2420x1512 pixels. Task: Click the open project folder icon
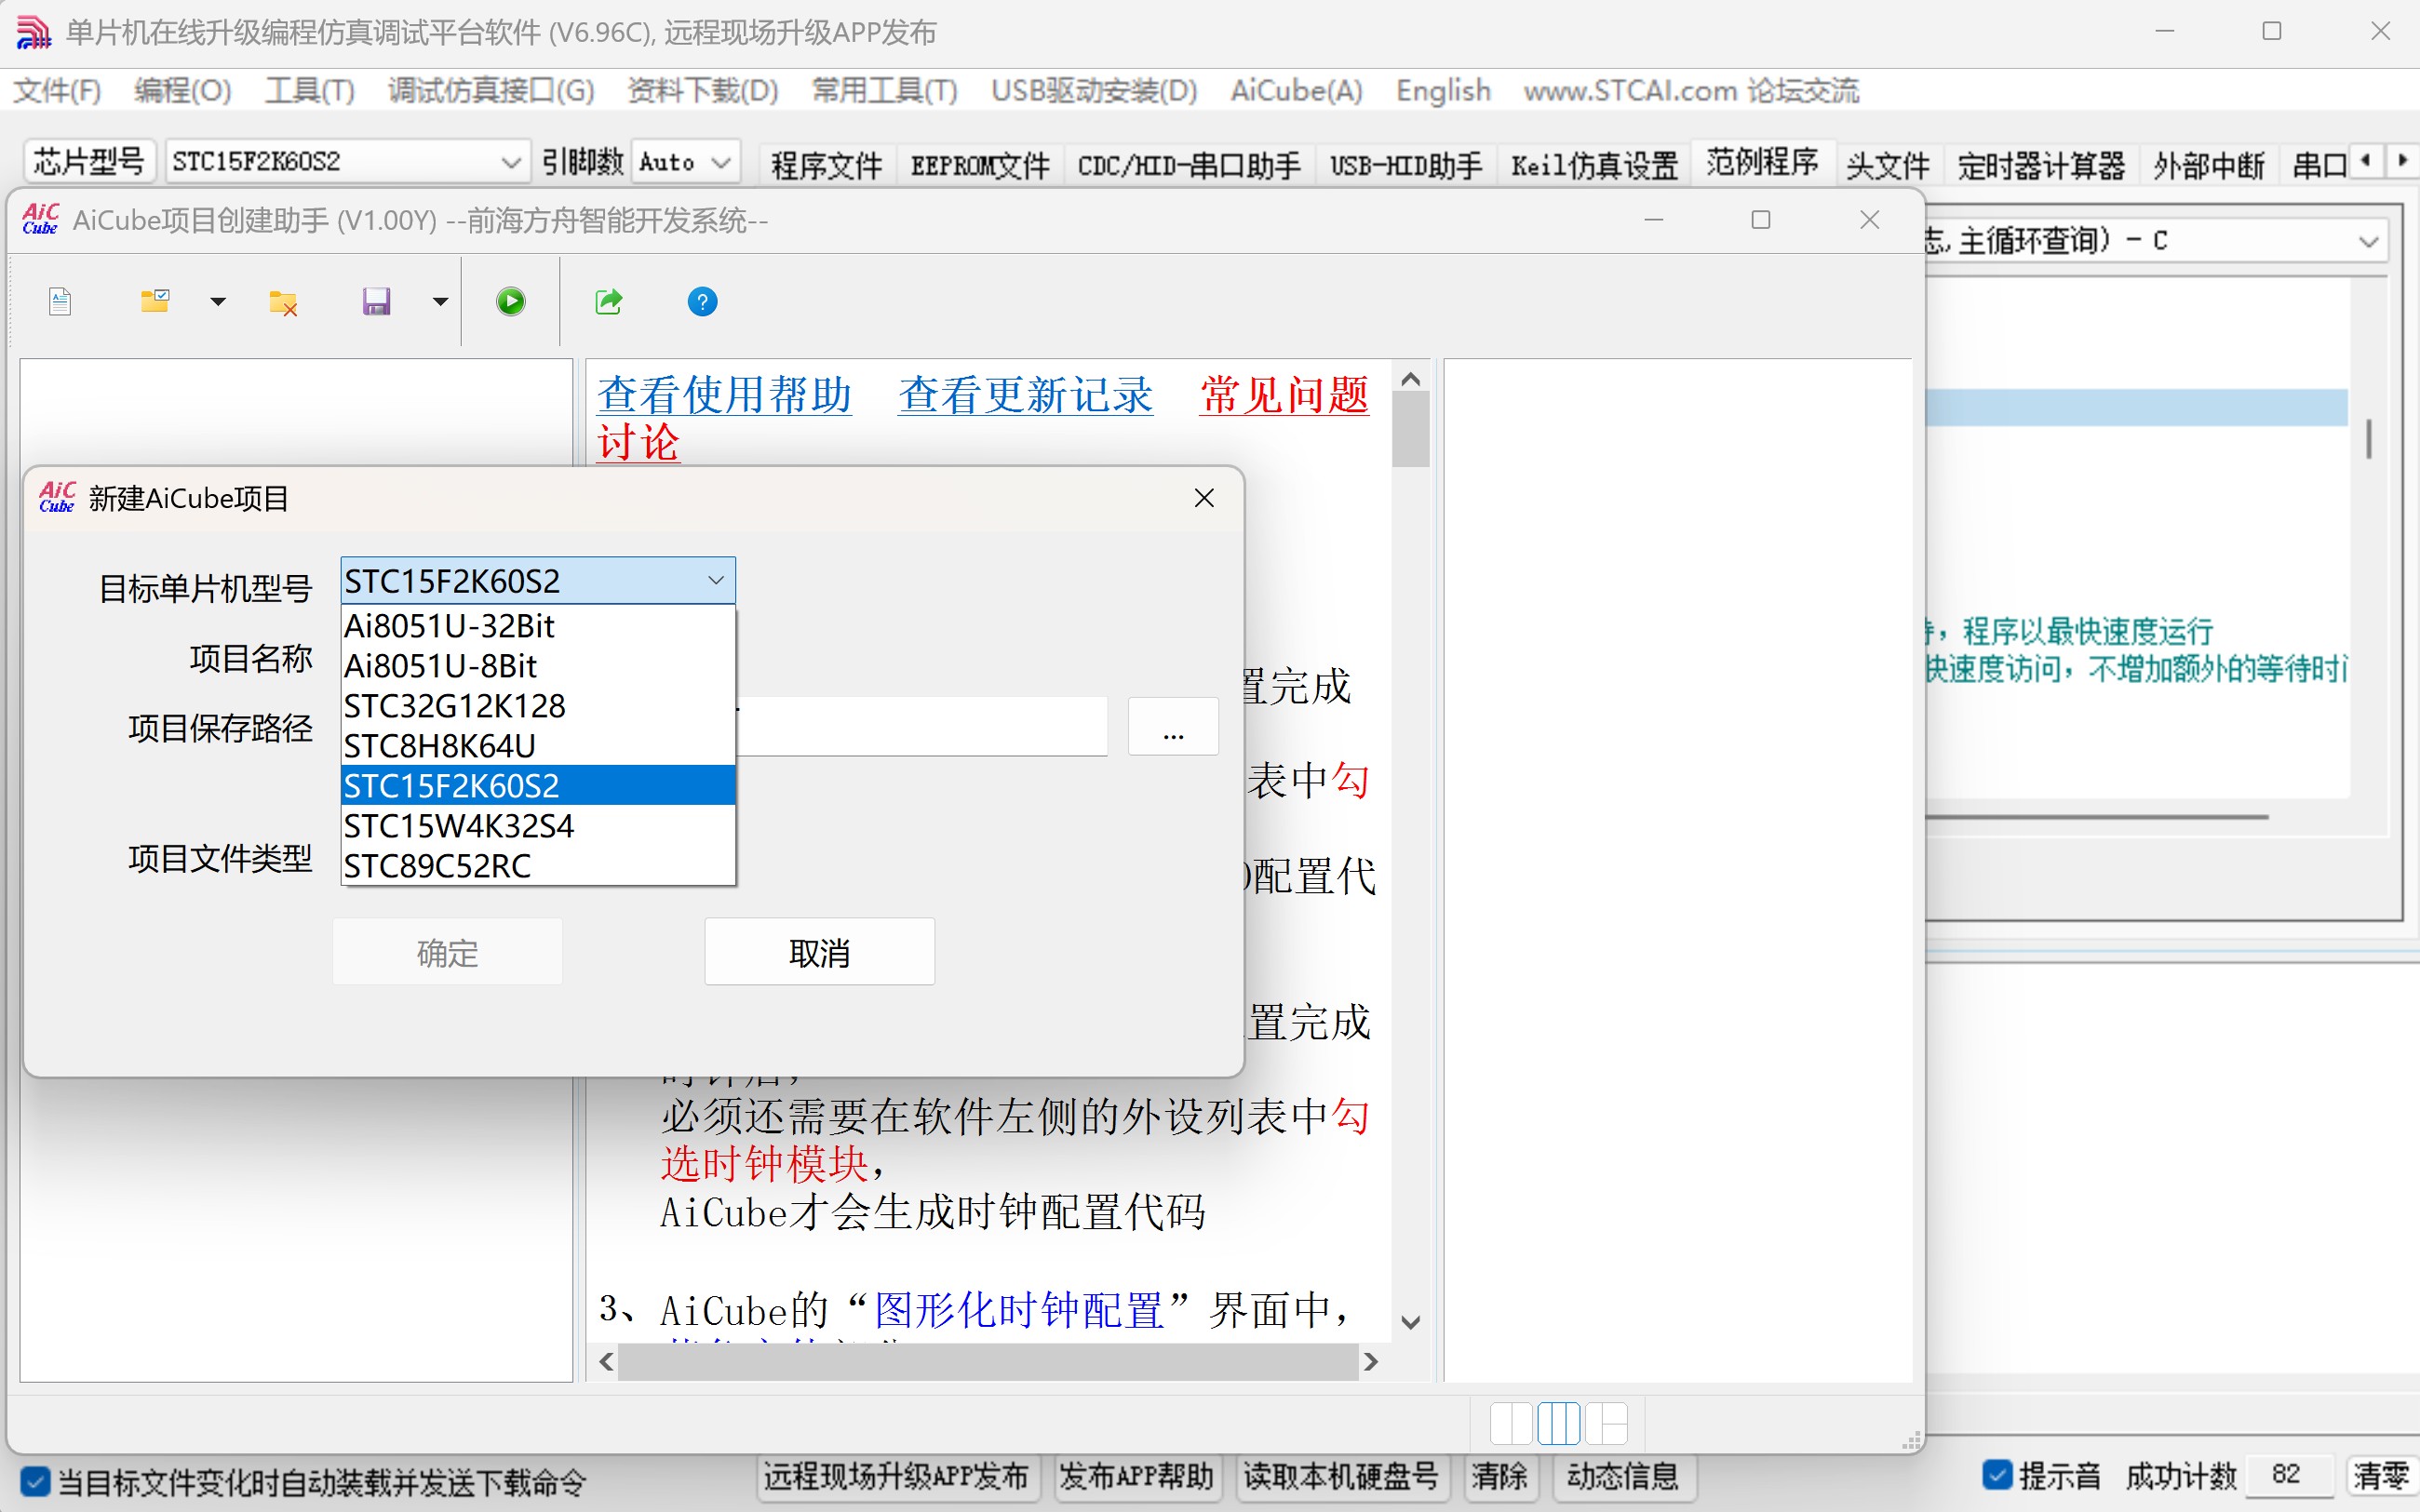click(155, 301)
